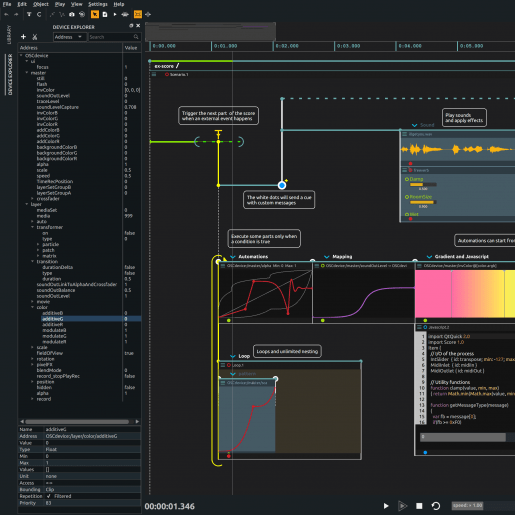Click the four-point cross icon in the toolbar
515x515 pixels.
click(148, 14)
